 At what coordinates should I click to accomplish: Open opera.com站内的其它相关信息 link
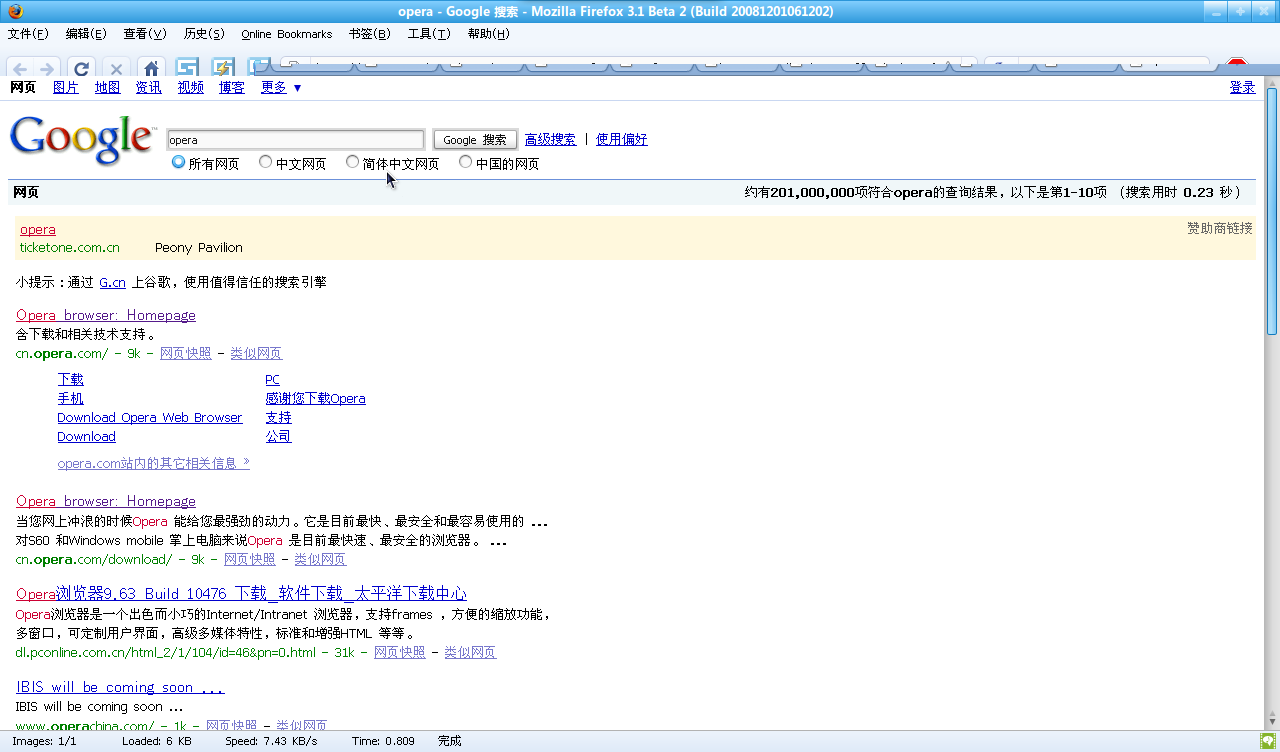(x=154, y=464)
